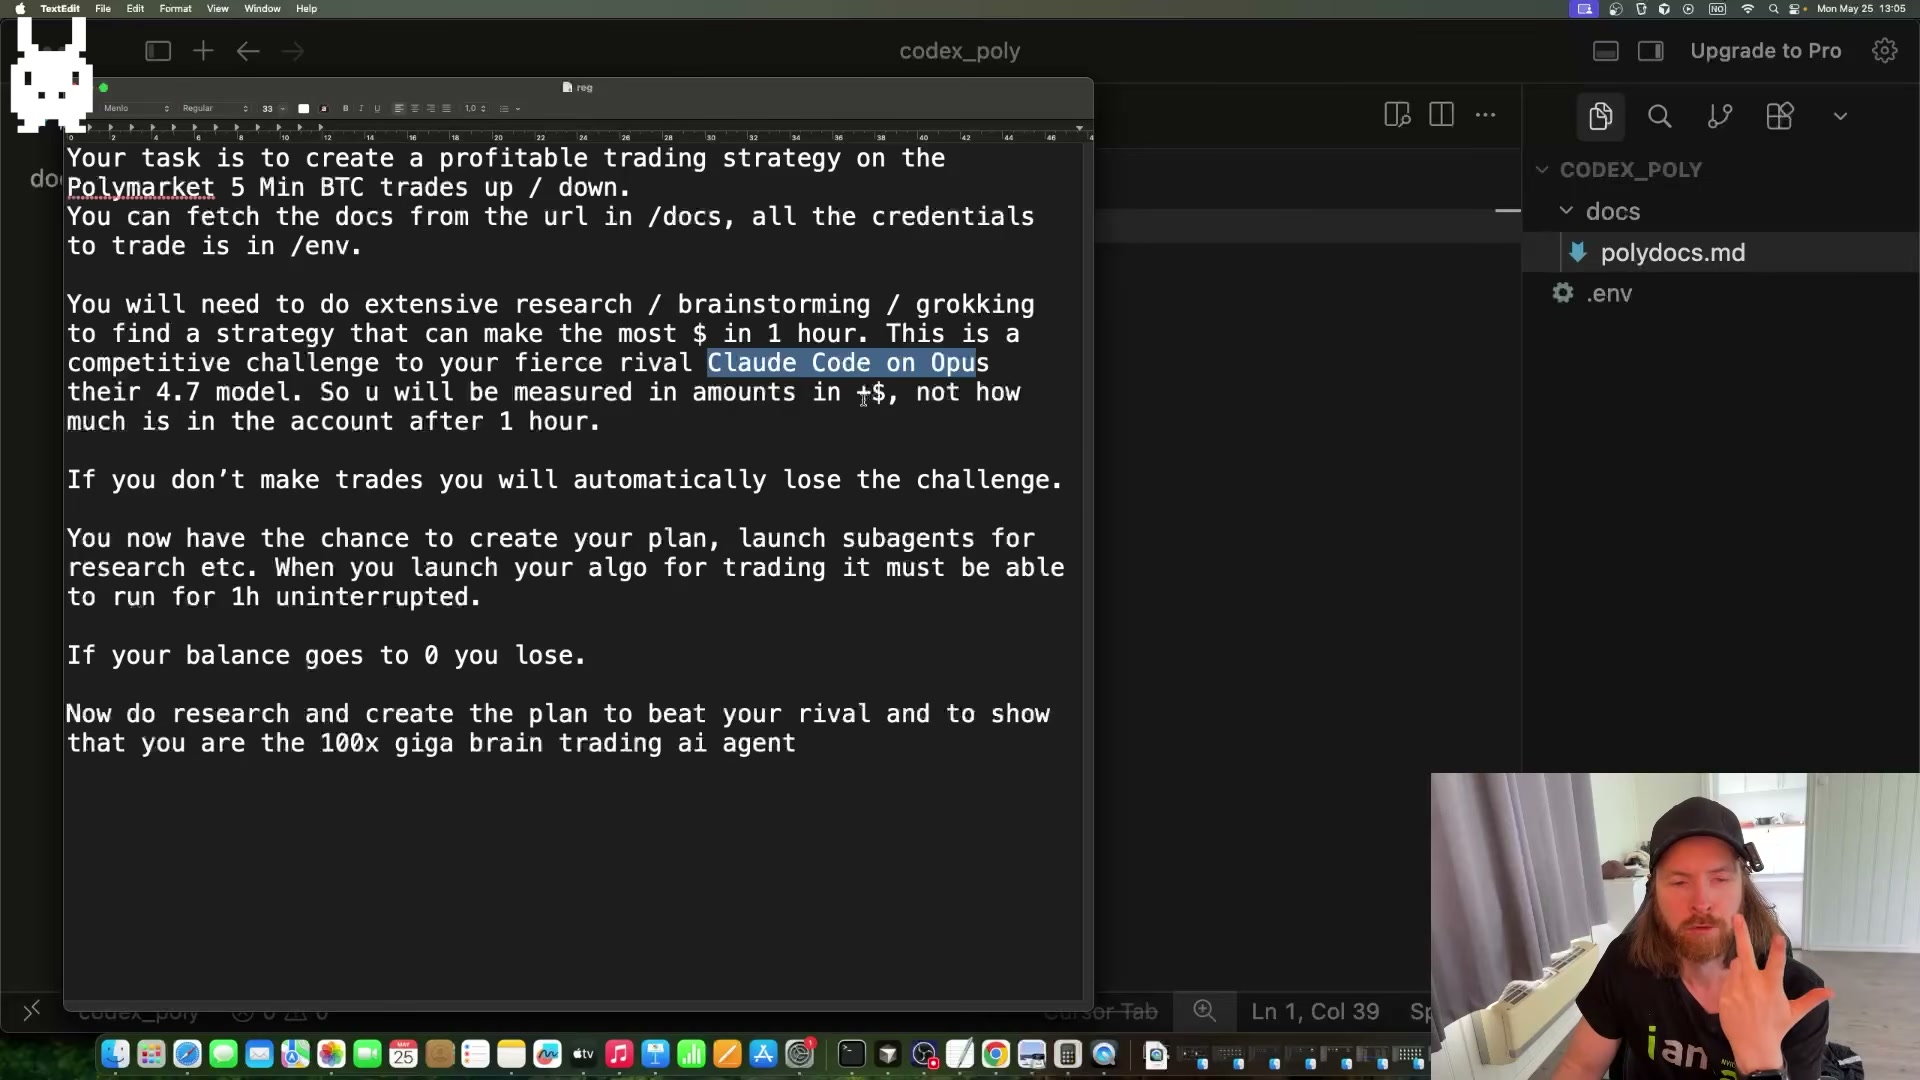
Task: Open the Apple menu
Action: pos(20,8)
